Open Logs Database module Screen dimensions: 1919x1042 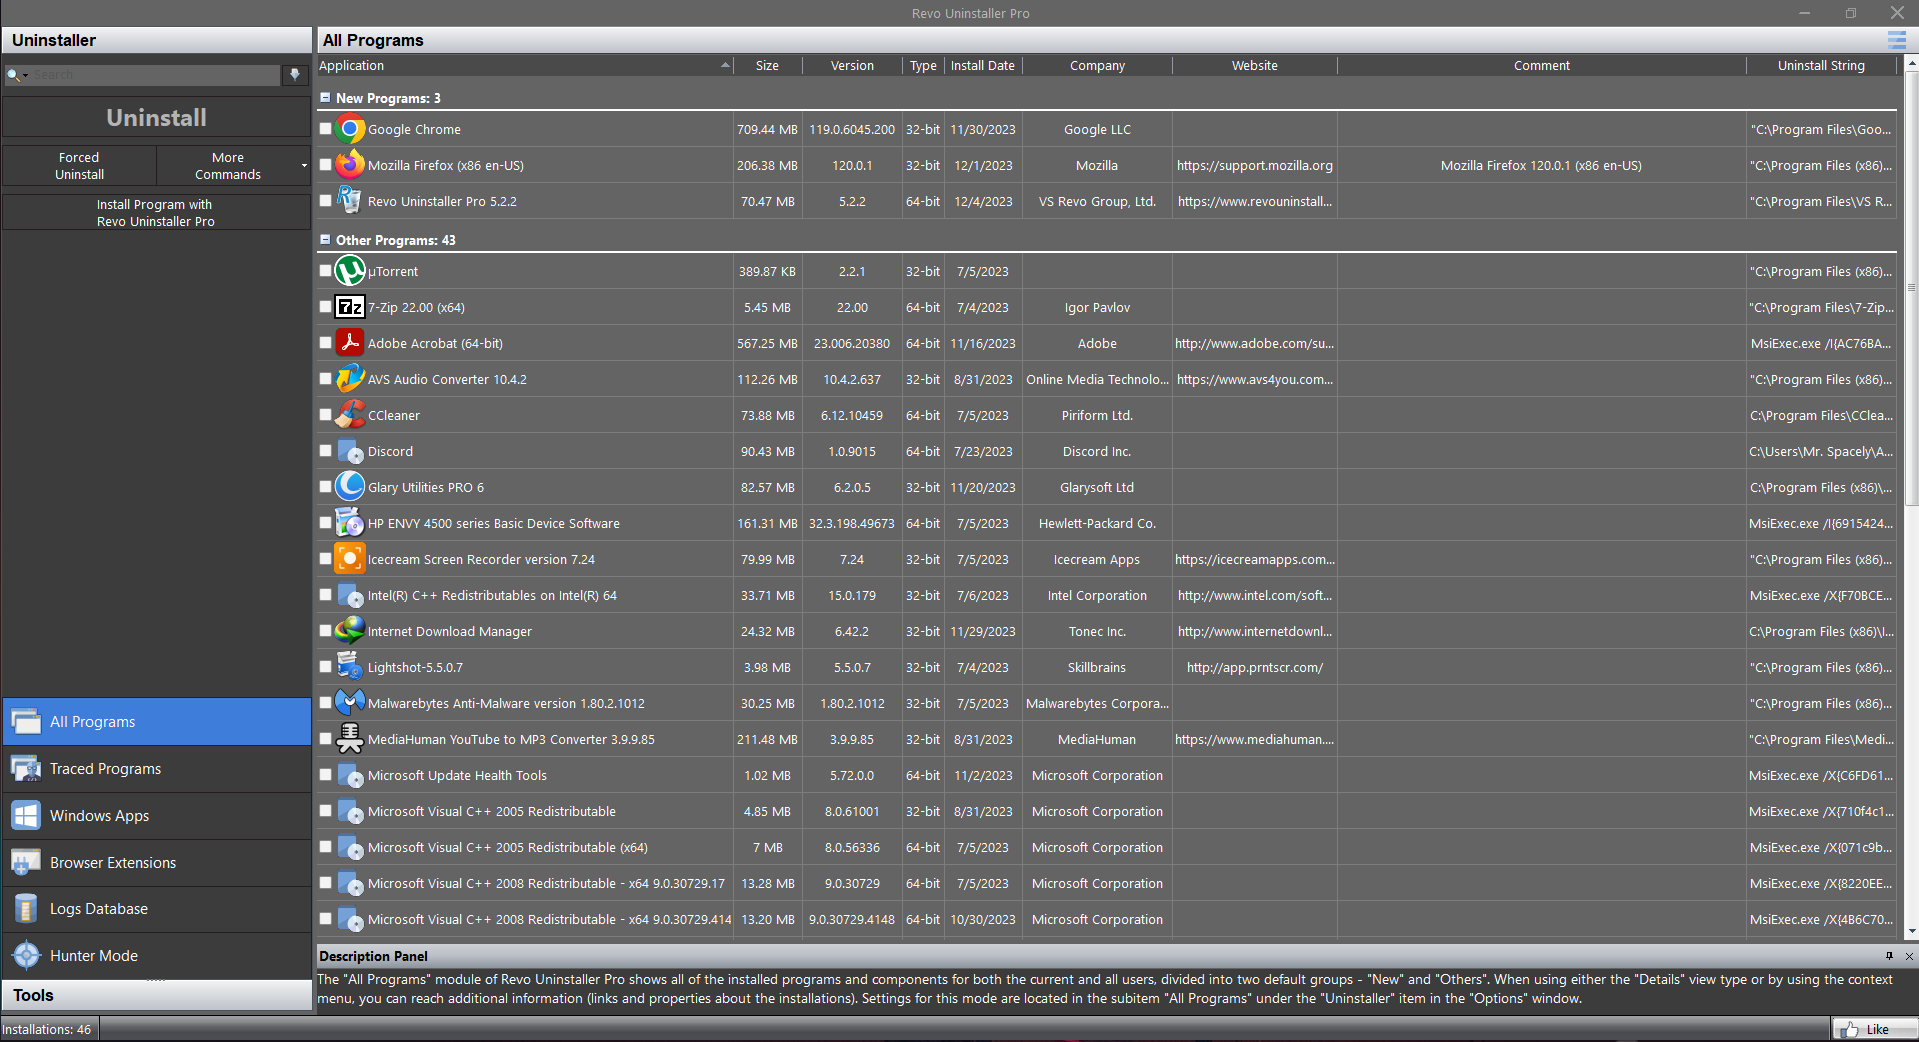(157, 909)
